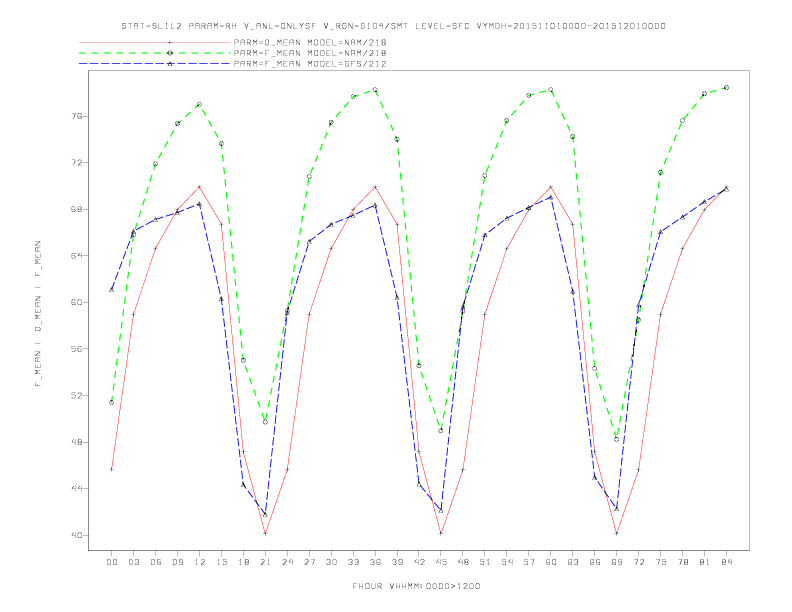Click x-axis forecast hour 09
This screenshot has height=612, width=792.
pos(177,562)
